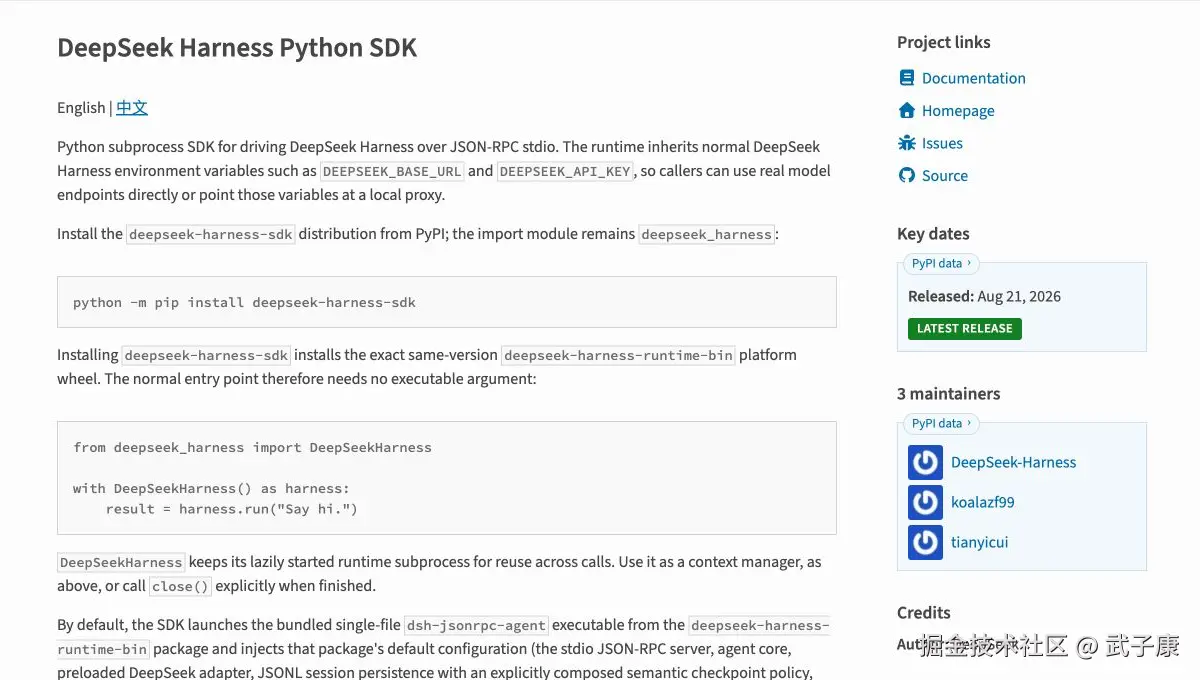
Task: Open the Source repository link
Action: 945,176
